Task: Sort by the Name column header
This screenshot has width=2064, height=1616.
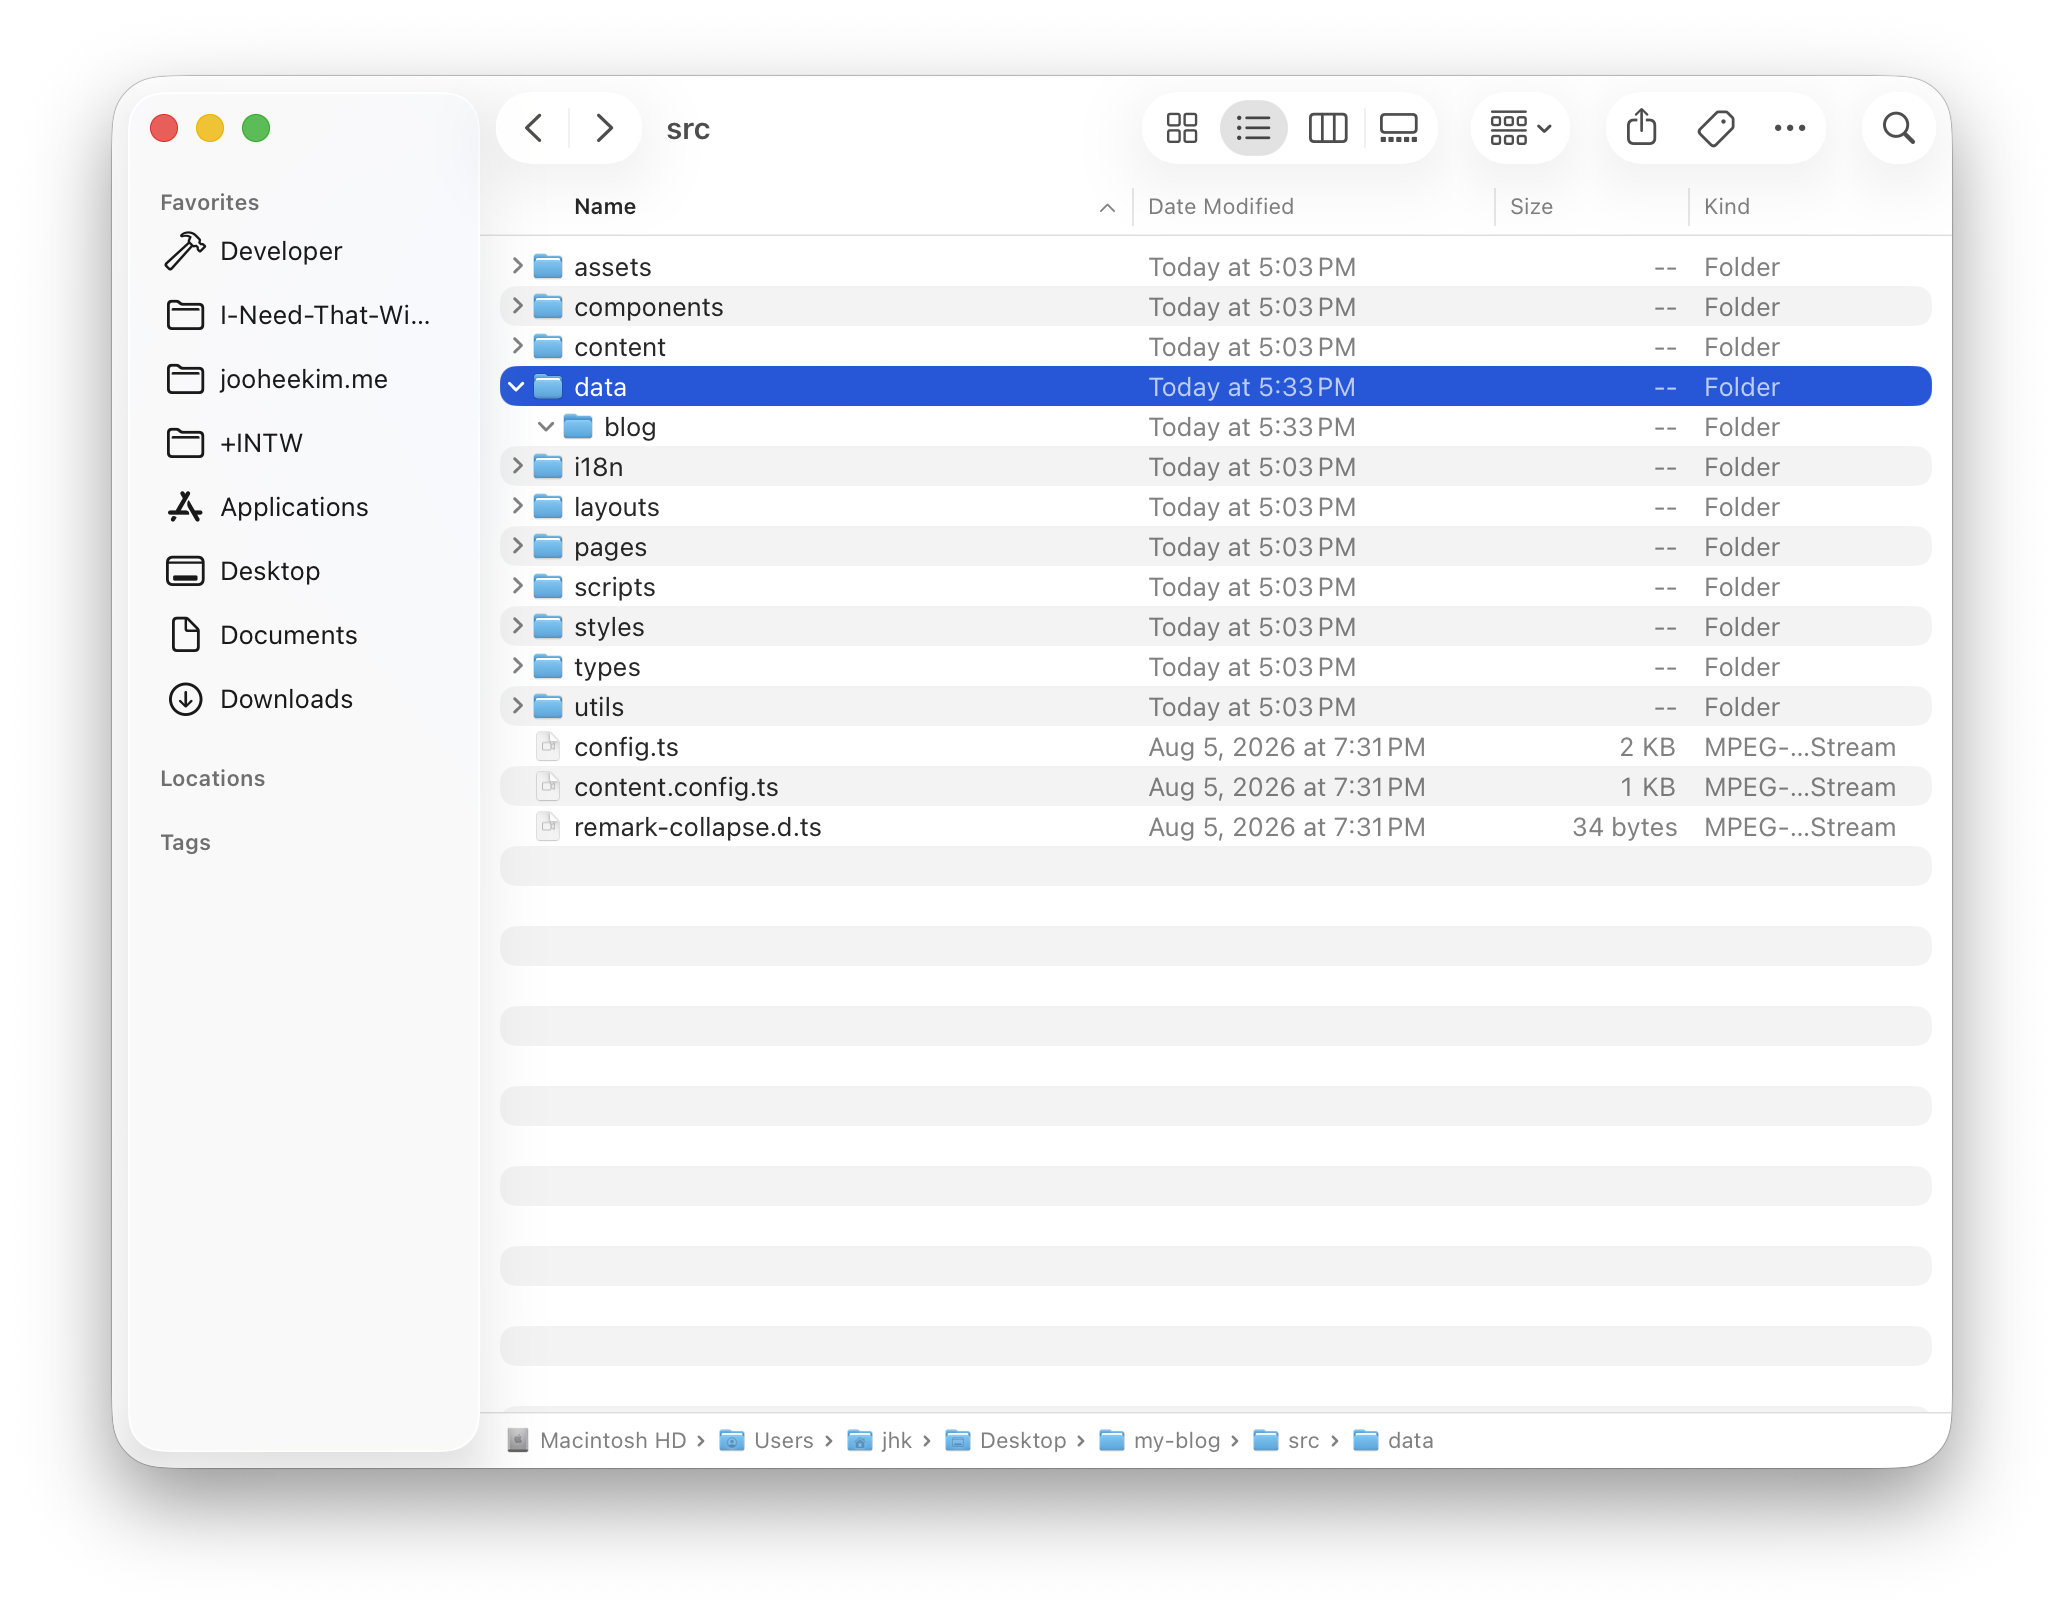Action: [605, 206]
